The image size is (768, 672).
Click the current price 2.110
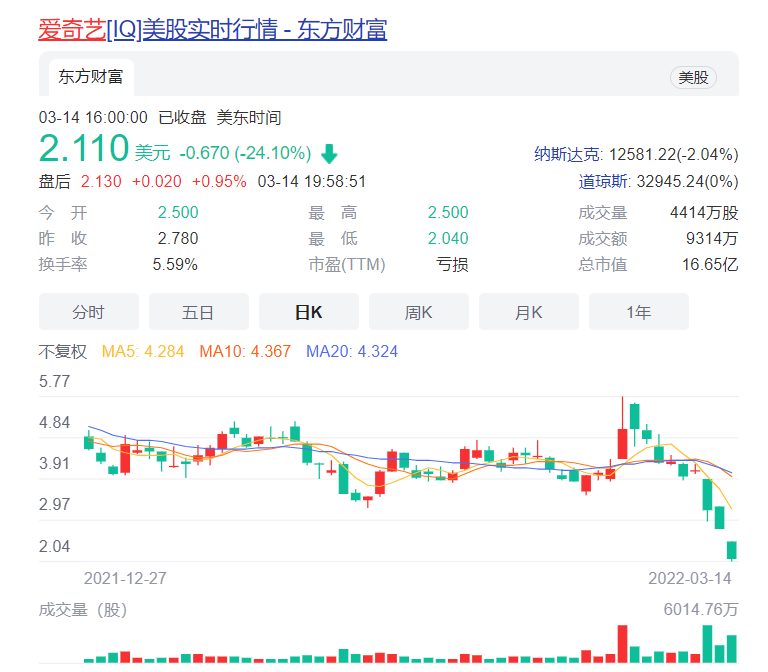tap(84, 148)
